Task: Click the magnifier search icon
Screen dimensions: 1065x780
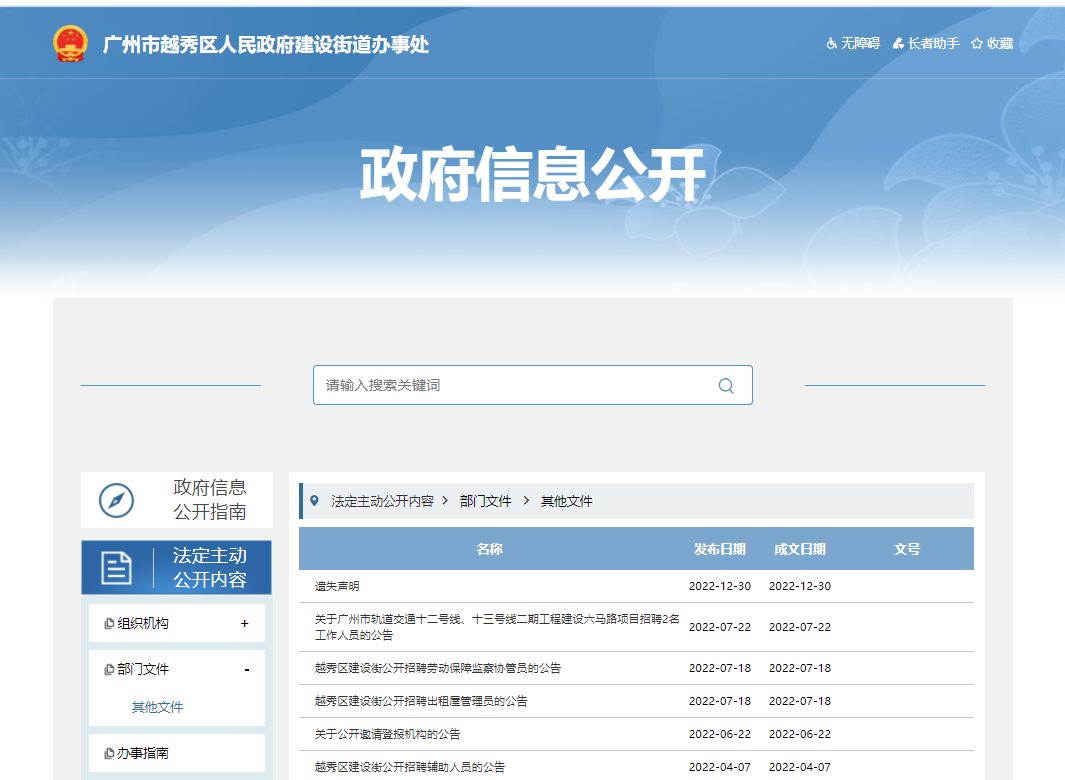Action: (x=726, y=385)
